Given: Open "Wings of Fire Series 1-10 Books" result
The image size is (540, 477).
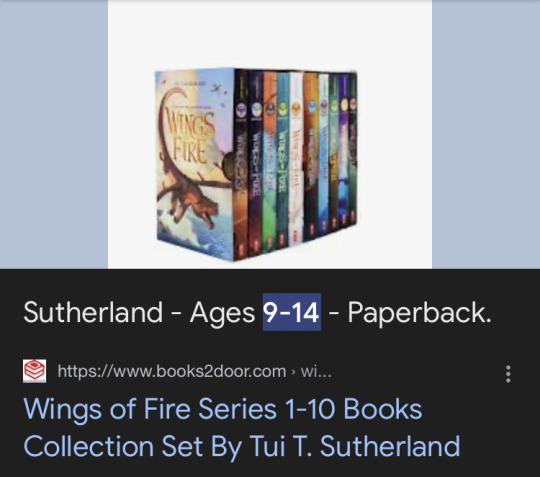Looking at the screenshot, I should pyautogui.click(x=223, y=409).
